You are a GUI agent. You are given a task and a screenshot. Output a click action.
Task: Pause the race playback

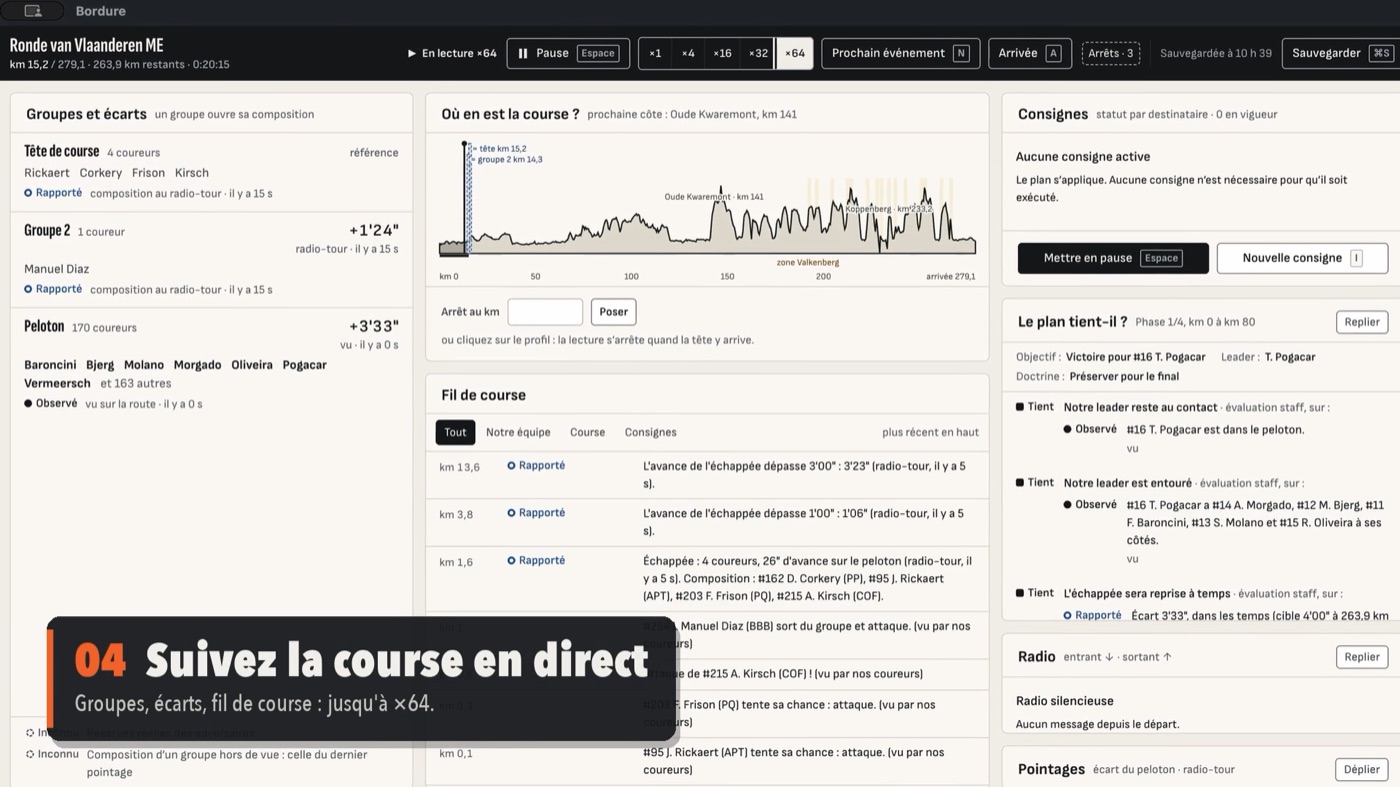(568, 53)
